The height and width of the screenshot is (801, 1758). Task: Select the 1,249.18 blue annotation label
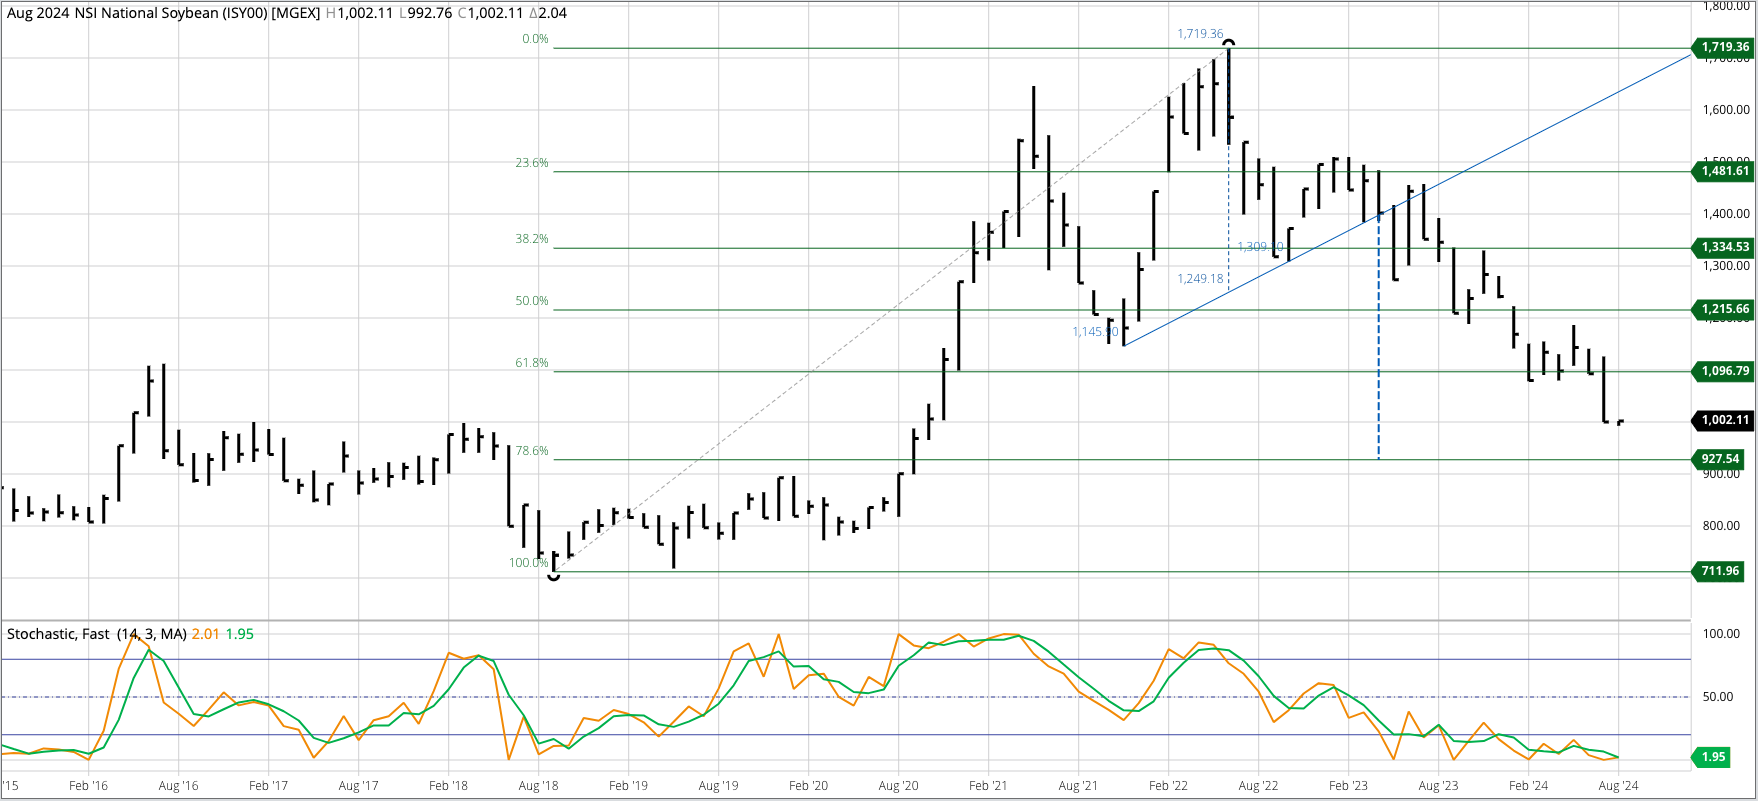click(1200, 279)
